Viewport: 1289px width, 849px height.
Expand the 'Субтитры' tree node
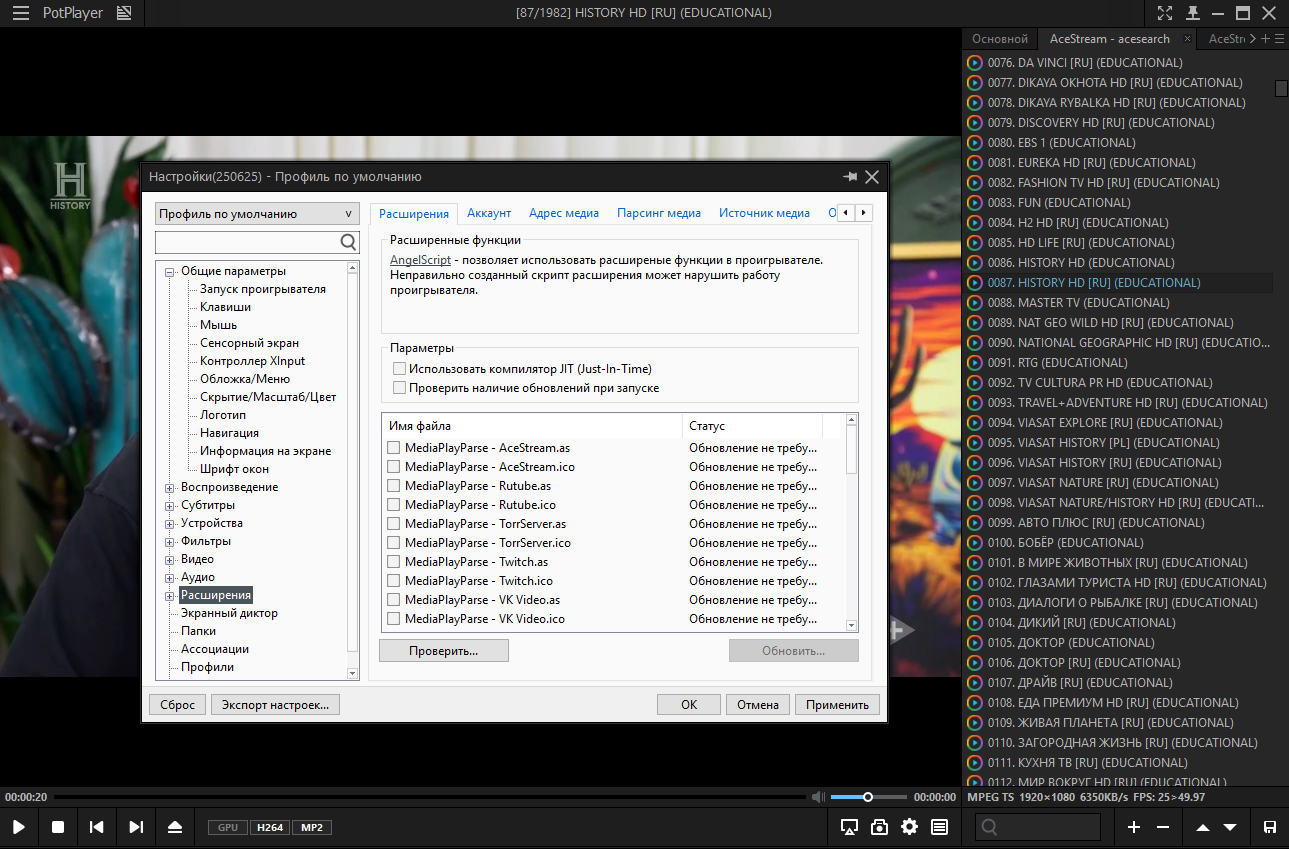[170, 506]
